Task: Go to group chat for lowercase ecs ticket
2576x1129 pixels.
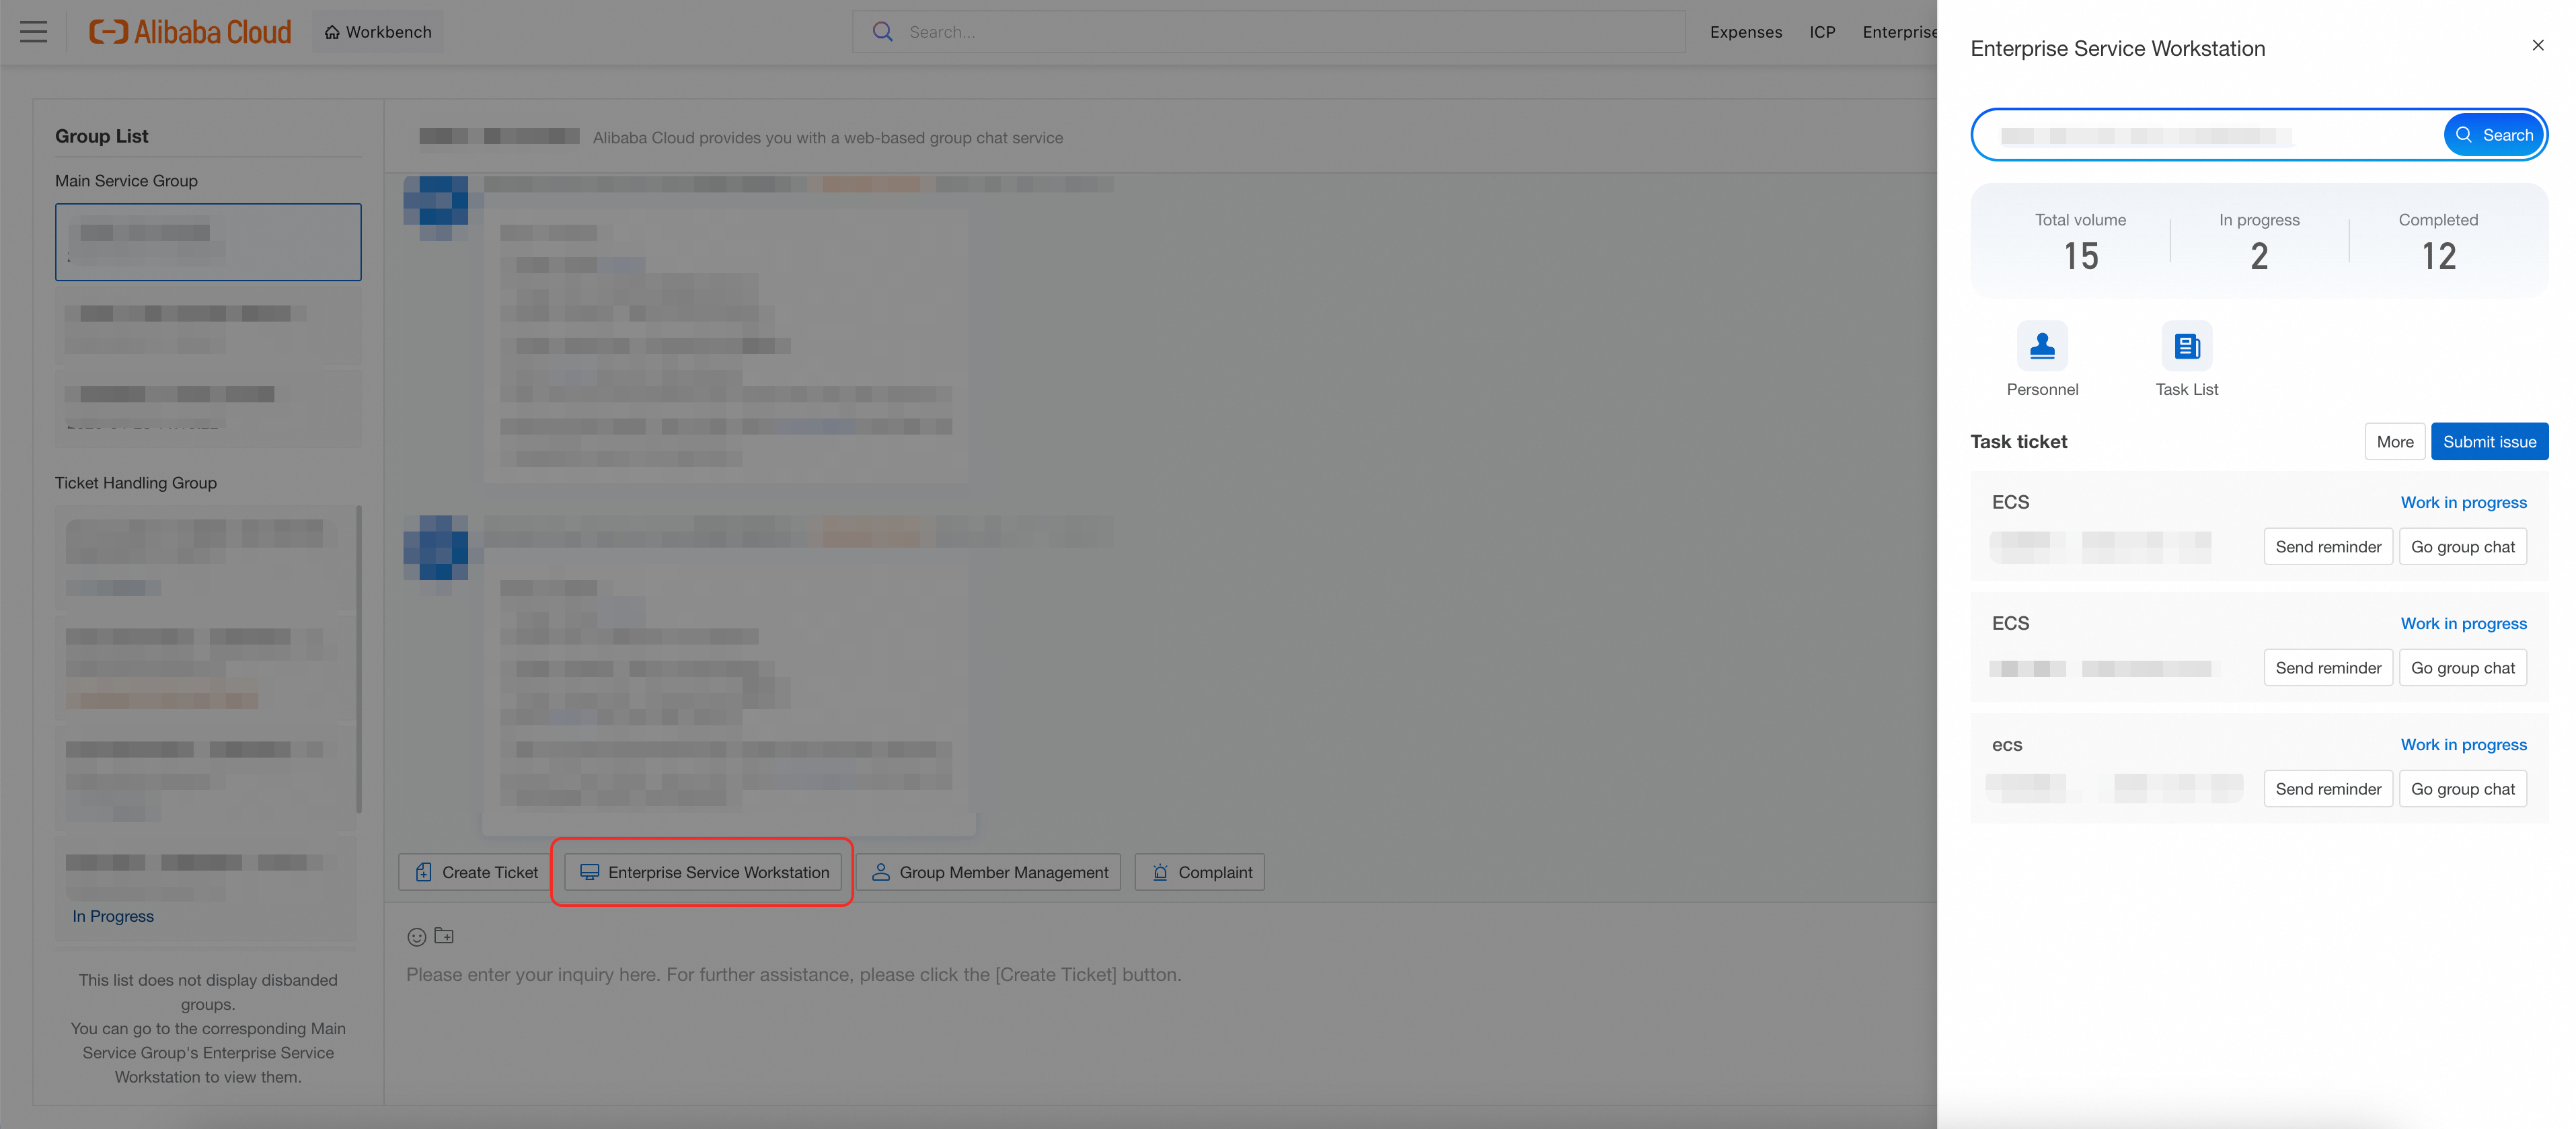Action: [2462, 789]
